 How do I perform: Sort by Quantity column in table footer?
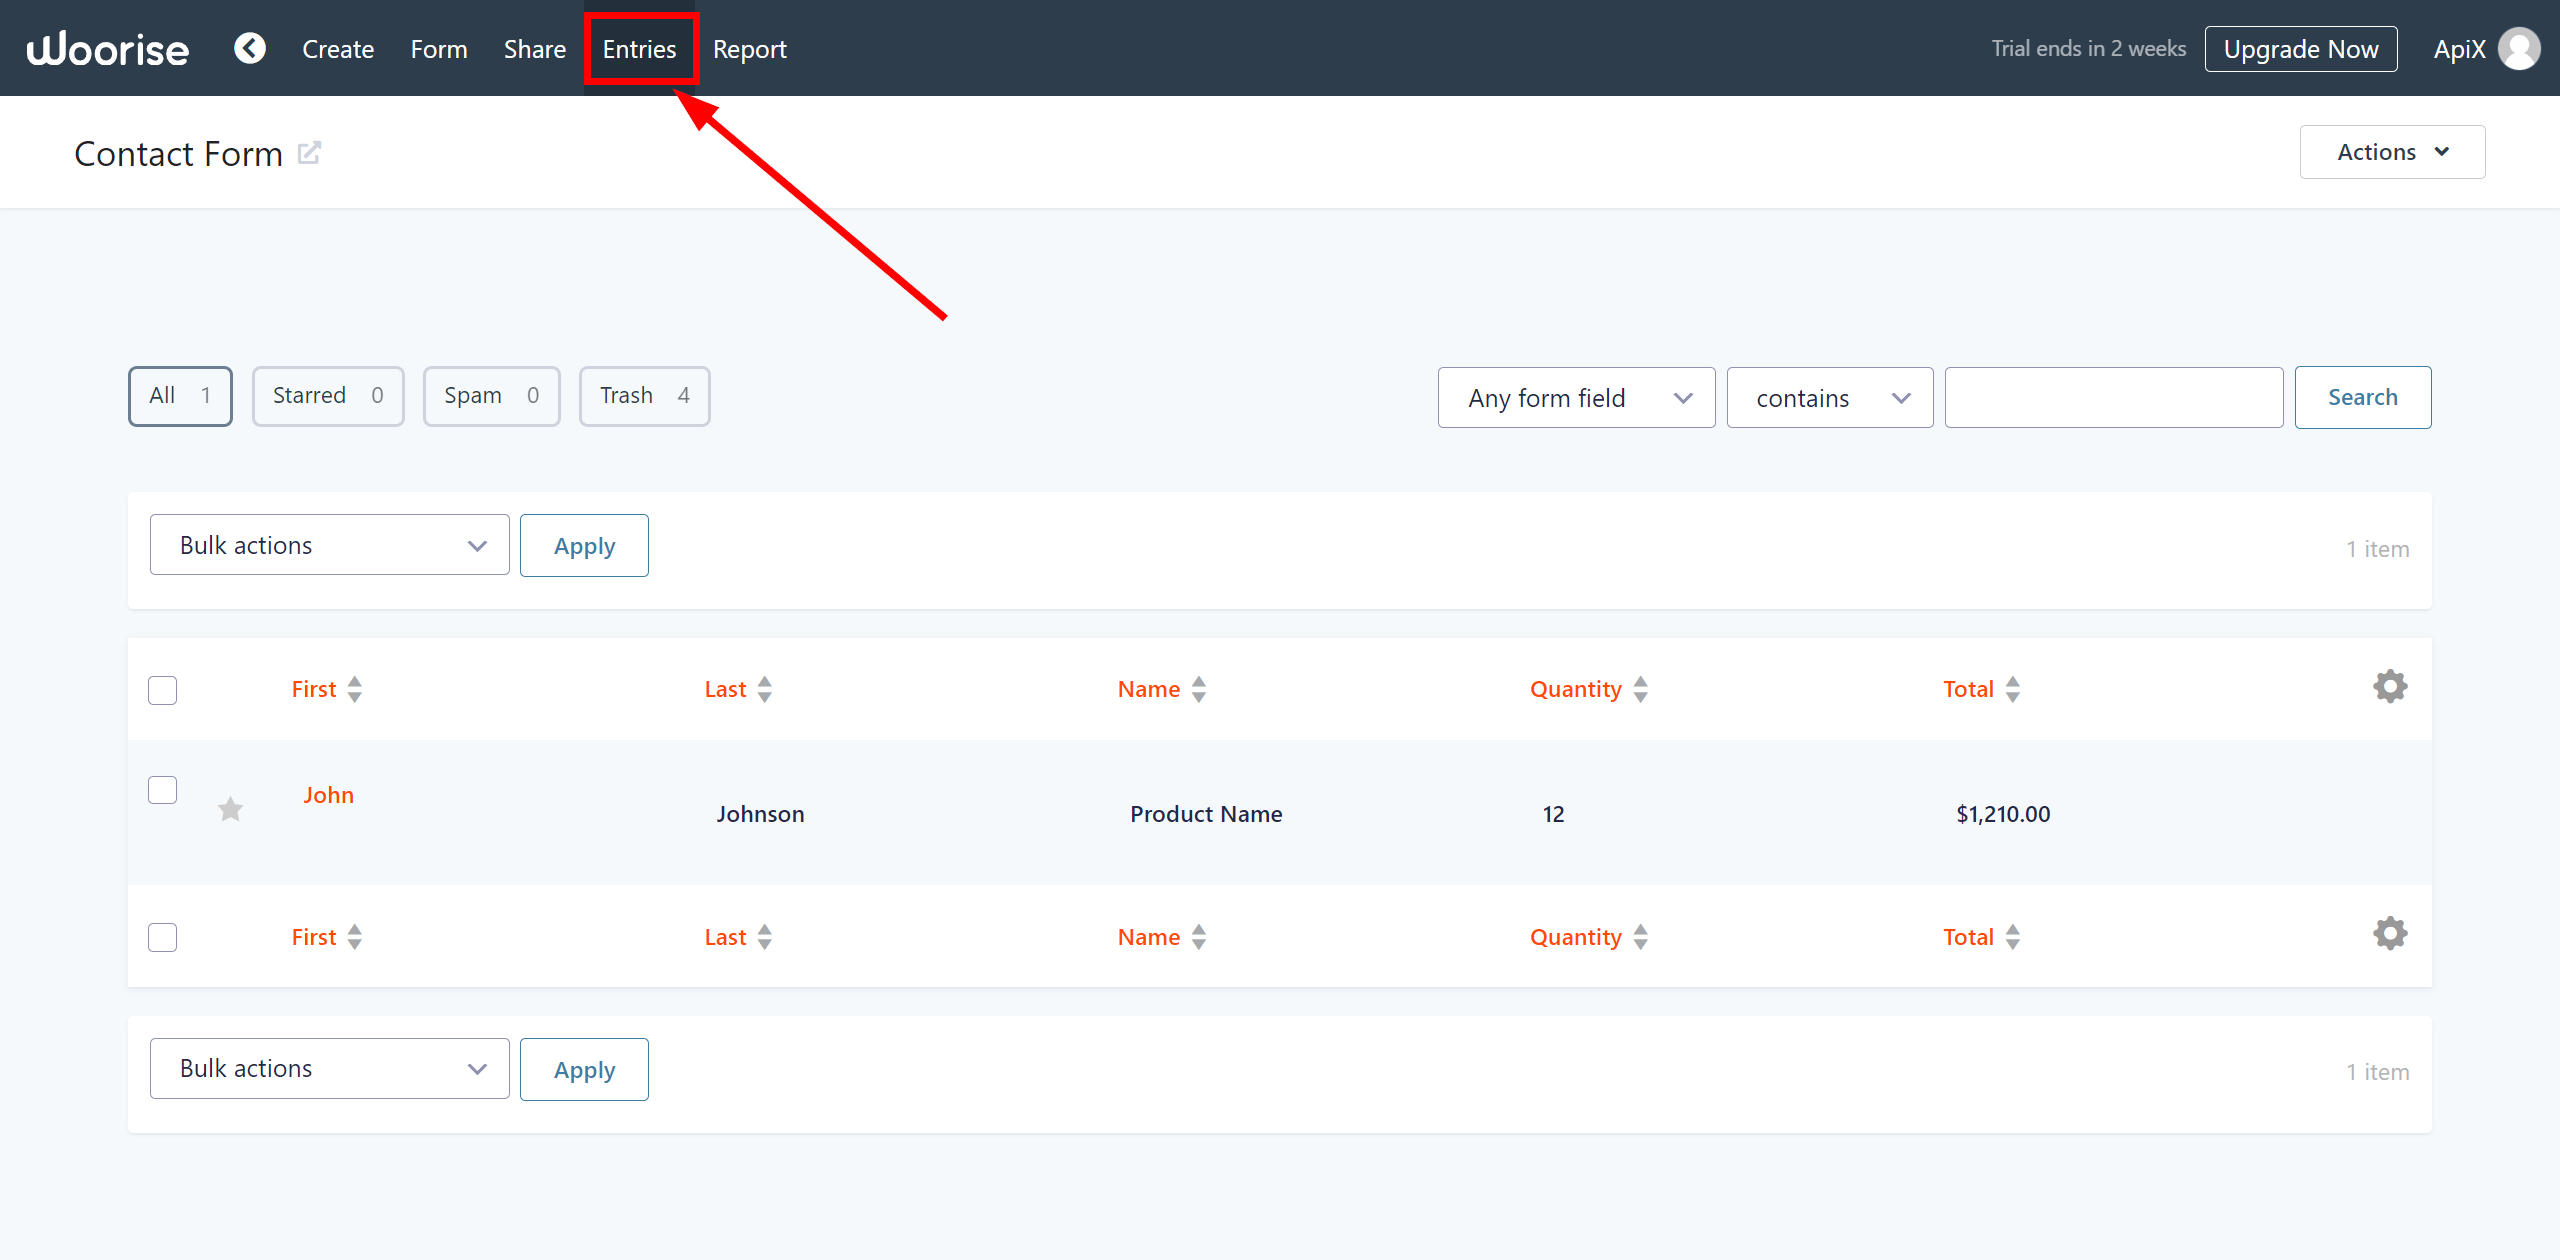click(1589, 937)
